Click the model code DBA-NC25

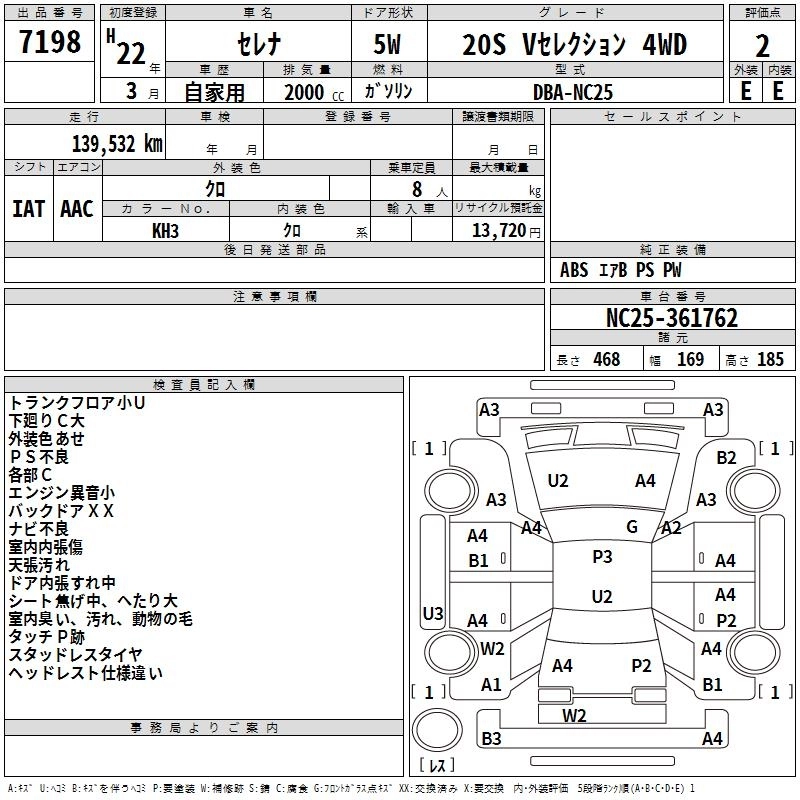click(575, 91)
